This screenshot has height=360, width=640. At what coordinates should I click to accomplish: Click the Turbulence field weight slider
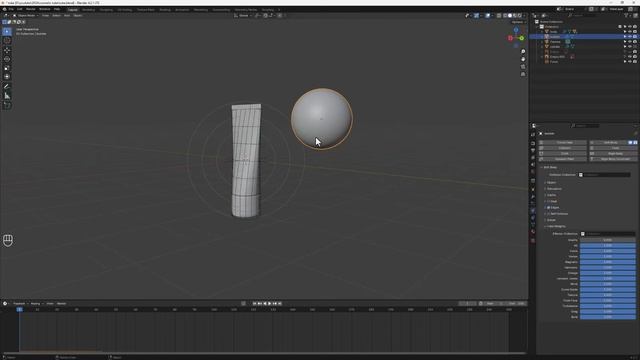[607, 306]
